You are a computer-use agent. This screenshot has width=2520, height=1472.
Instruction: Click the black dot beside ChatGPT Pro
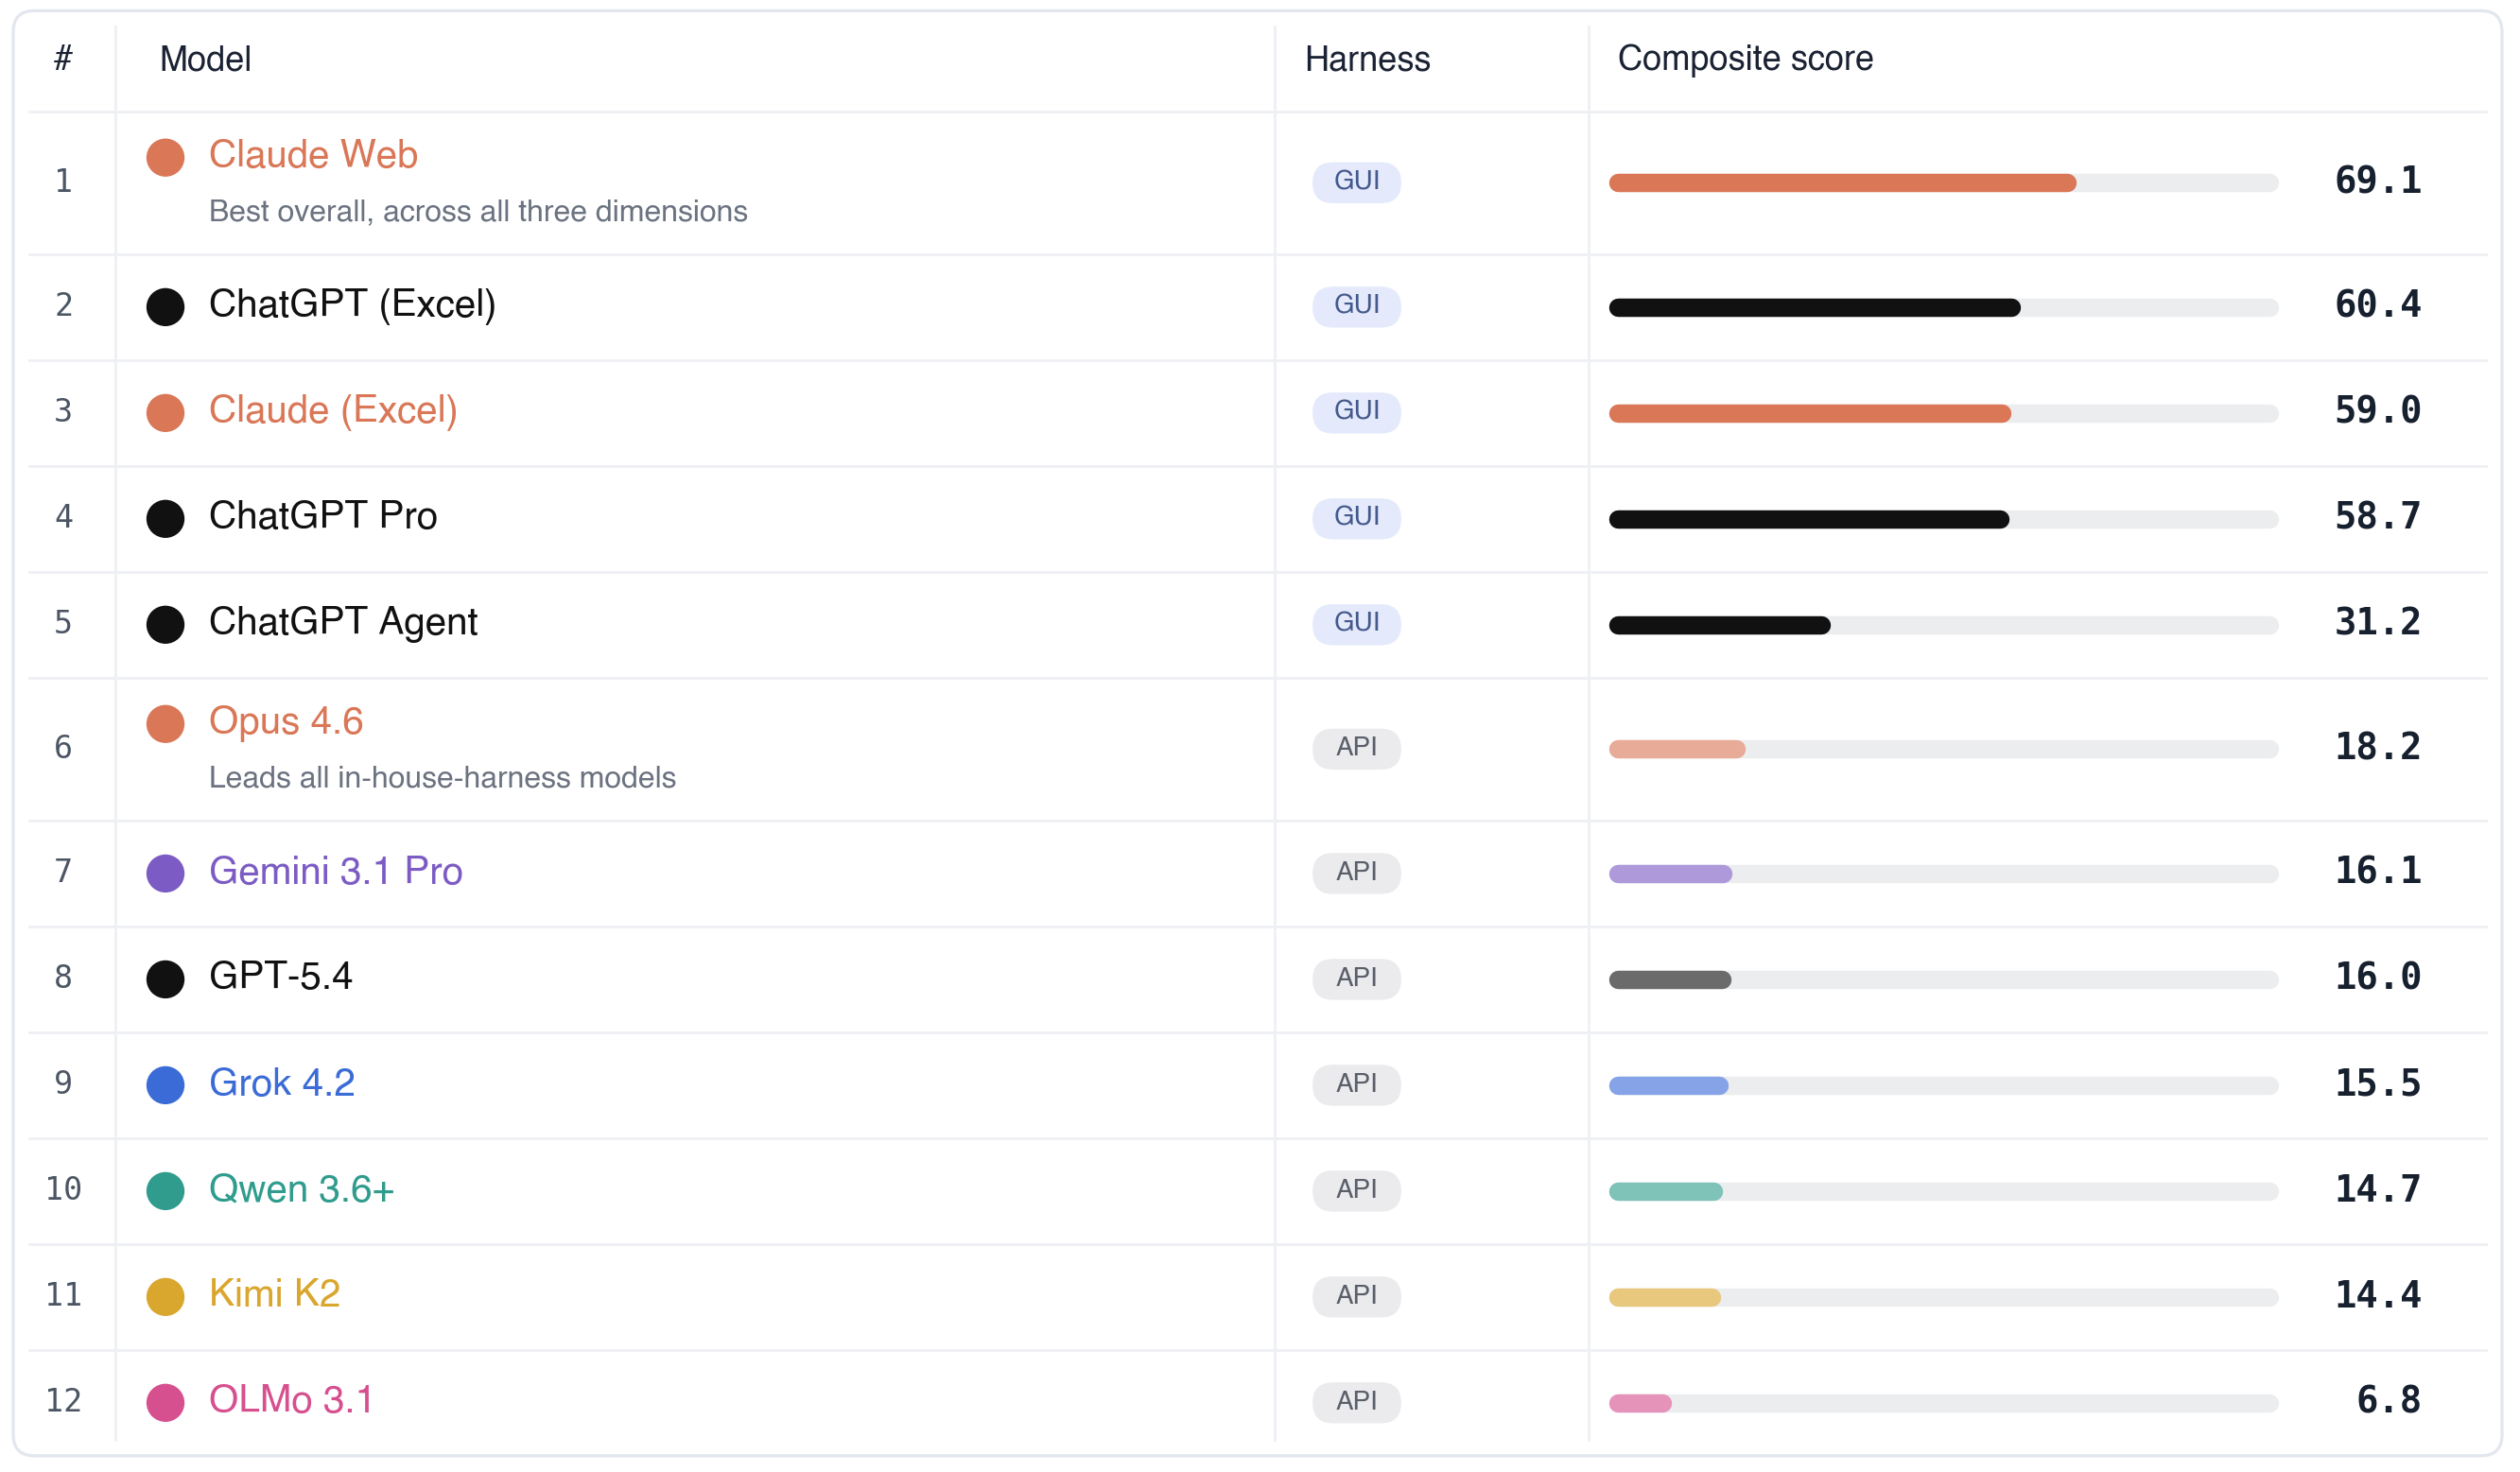tap(165, 518)
